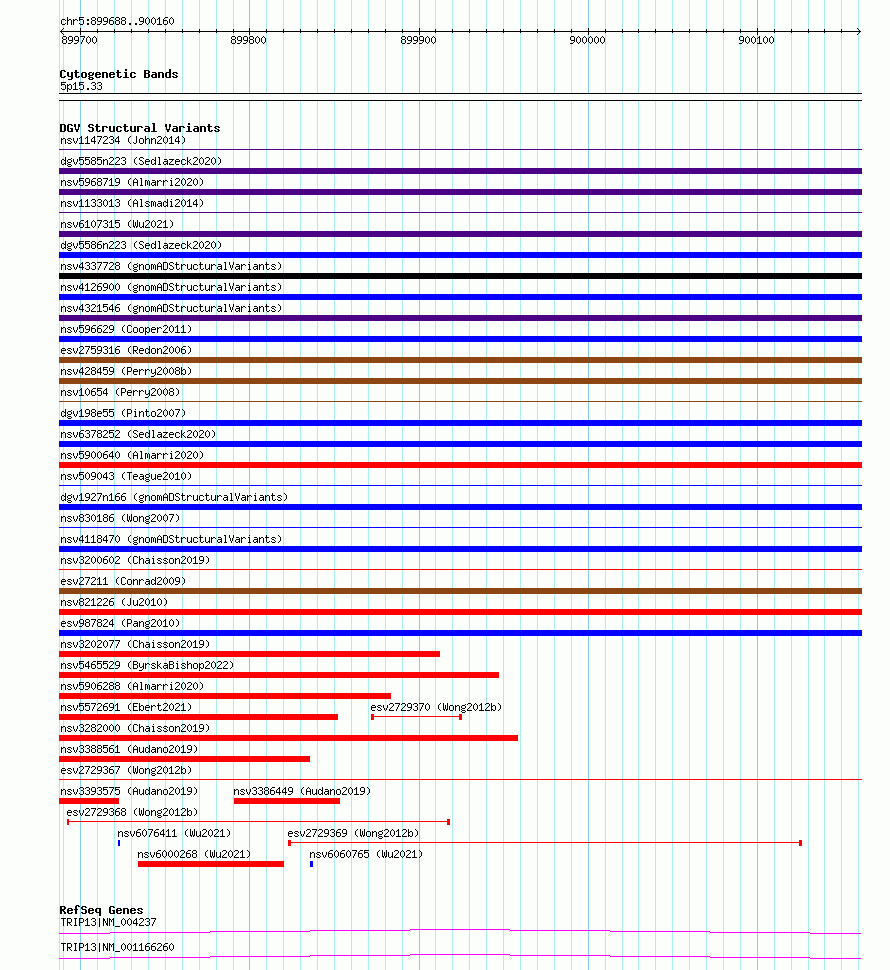Open the nsv5968719 (Almarri2020) variant
Screen dimensions: 890x970
132,182
